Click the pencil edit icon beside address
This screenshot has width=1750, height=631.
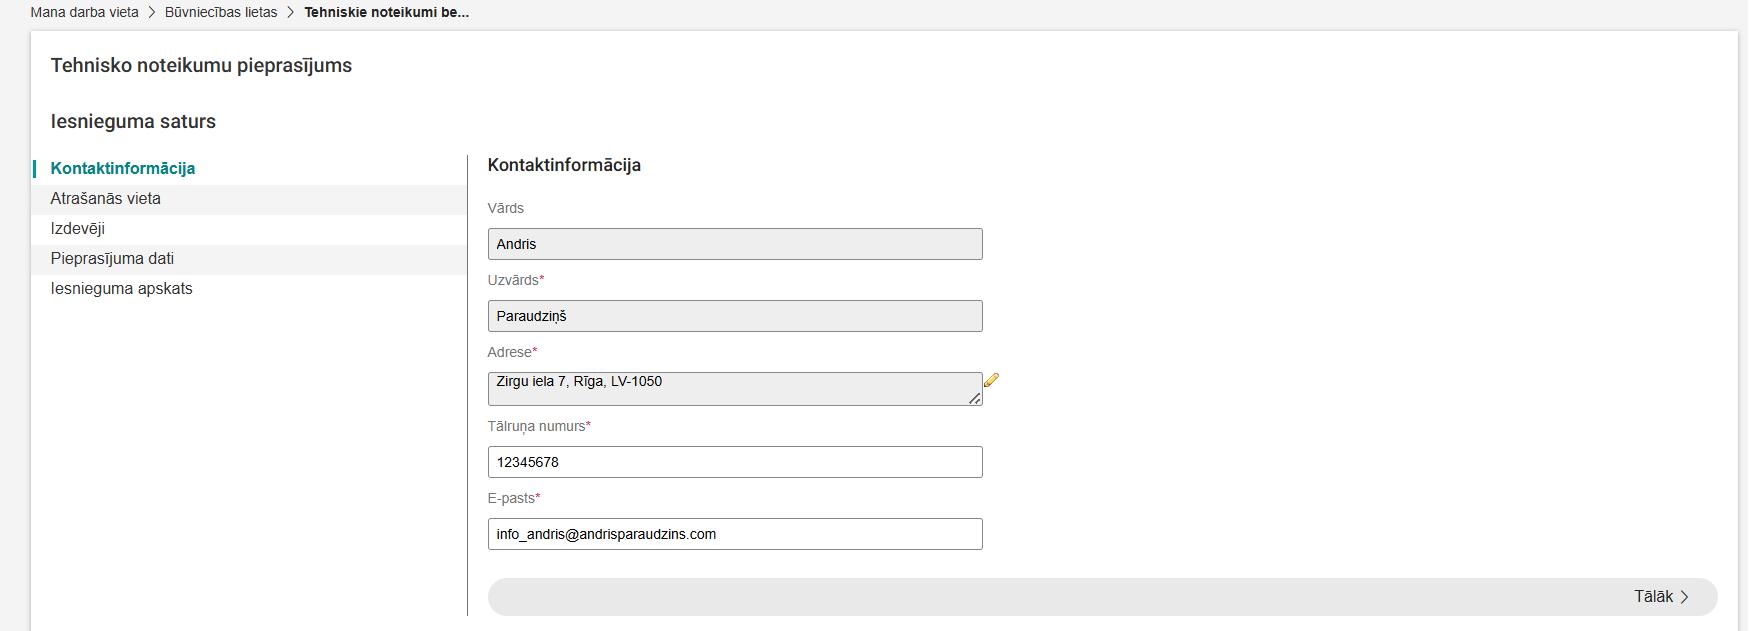991,381
